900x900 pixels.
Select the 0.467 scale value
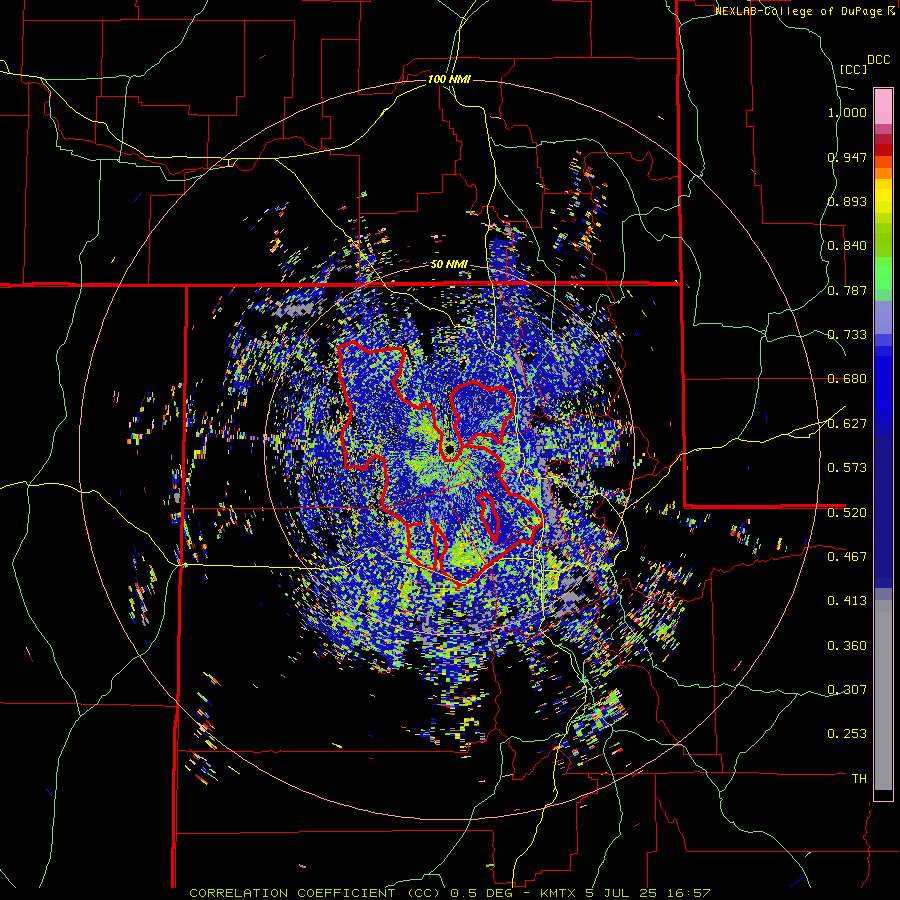(x=847, y=557)
